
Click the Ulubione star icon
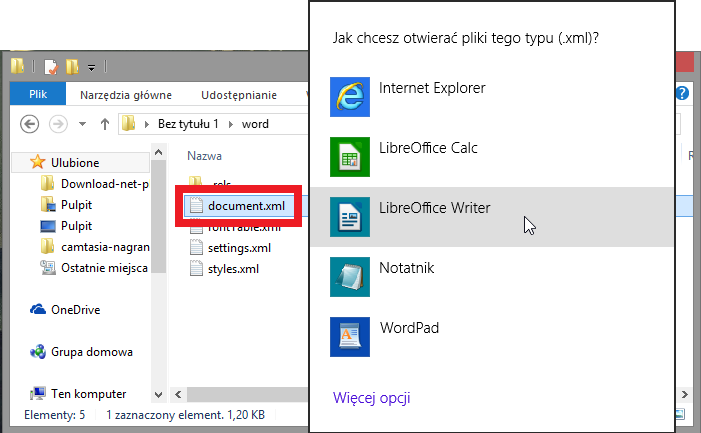pos(38,162)
